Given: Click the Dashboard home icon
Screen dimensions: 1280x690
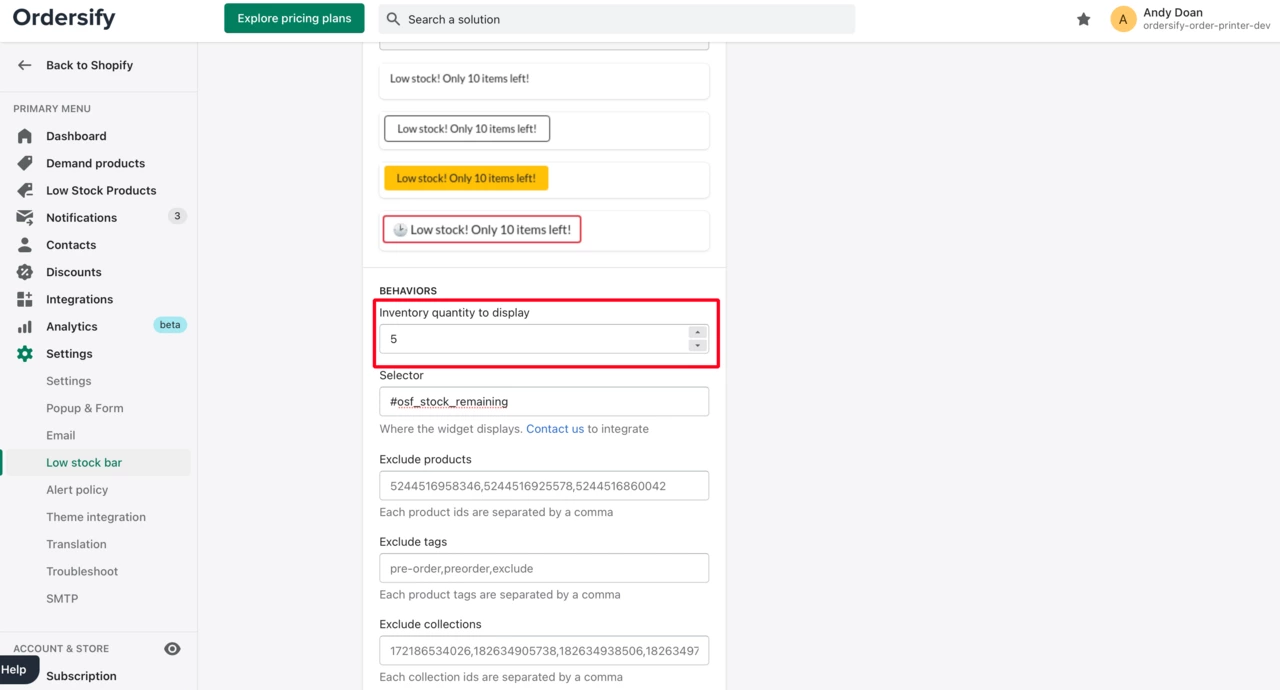Looking at the screenshot, I should pos(25,136).
